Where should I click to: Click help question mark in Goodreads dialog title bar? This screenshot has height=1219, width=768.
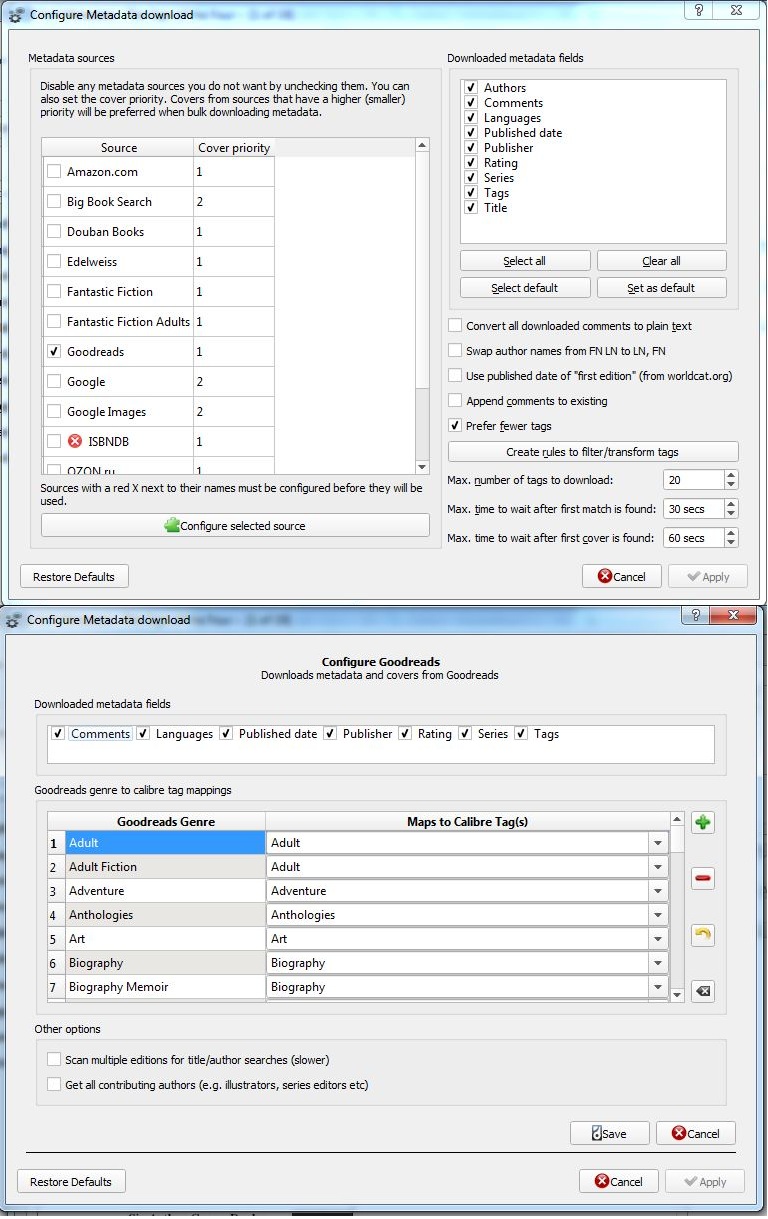[x=694, y=614]
